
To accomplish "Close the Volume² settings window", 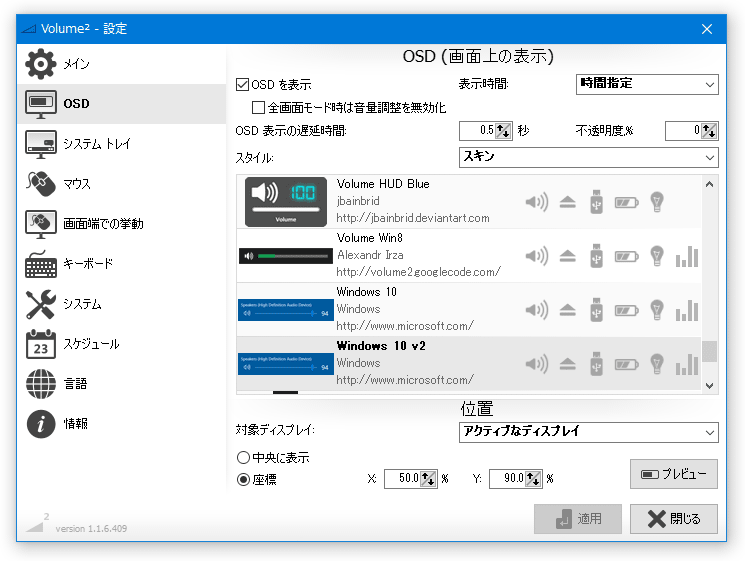I will (707, 29).
